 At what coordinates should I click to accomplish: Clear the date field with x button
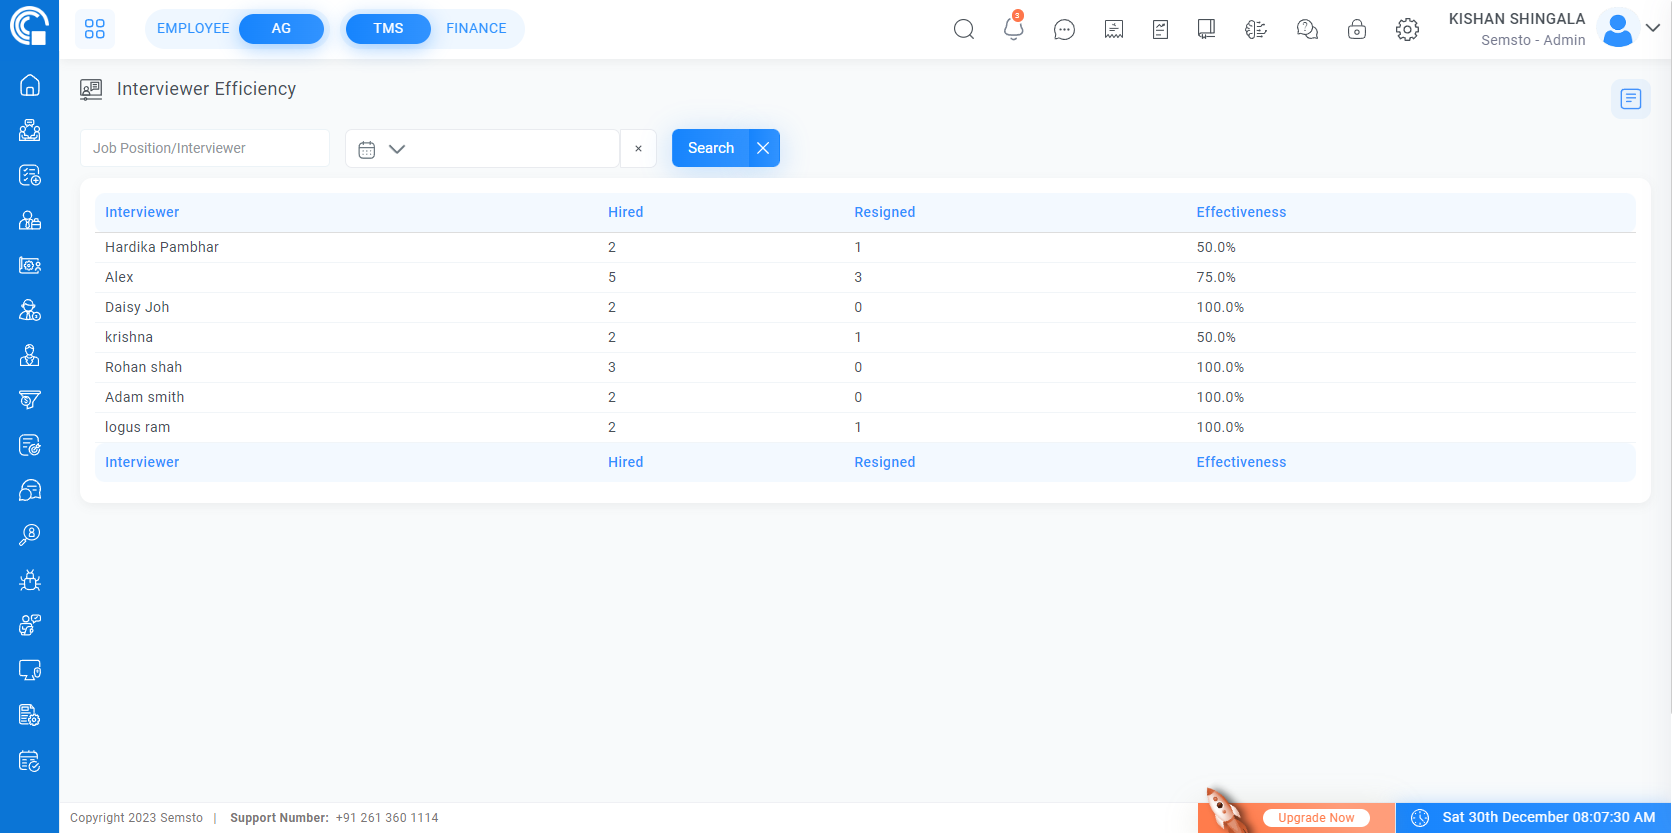[638, 149]
